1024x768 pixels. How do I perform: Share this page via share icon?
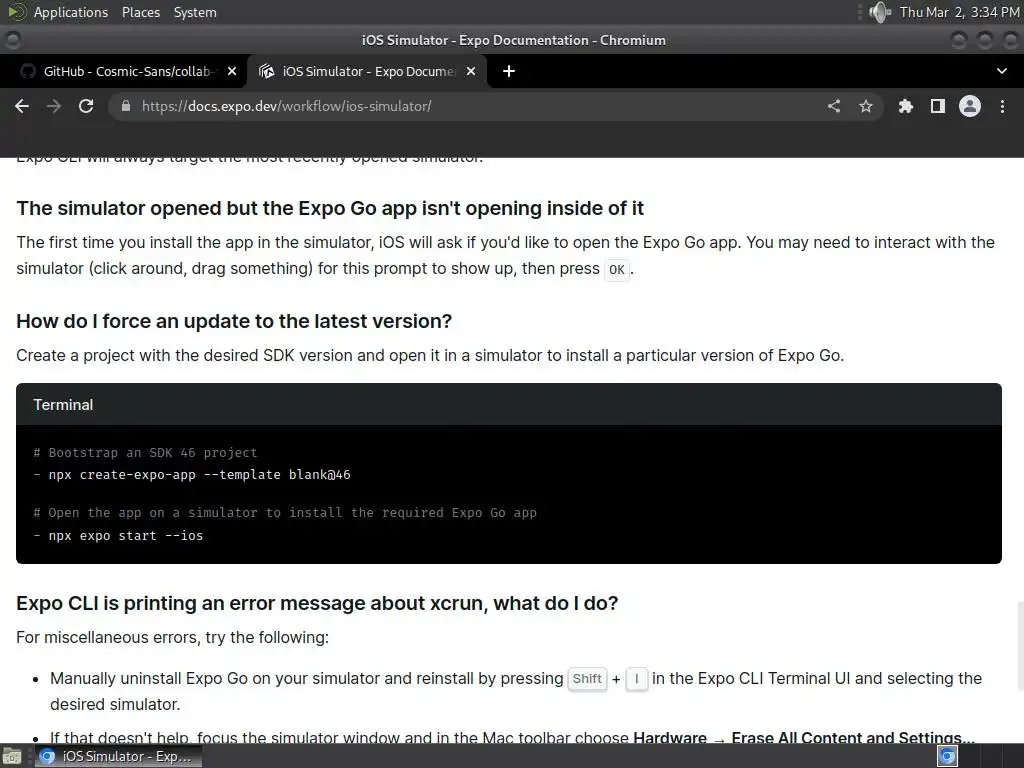coord(834,106)
